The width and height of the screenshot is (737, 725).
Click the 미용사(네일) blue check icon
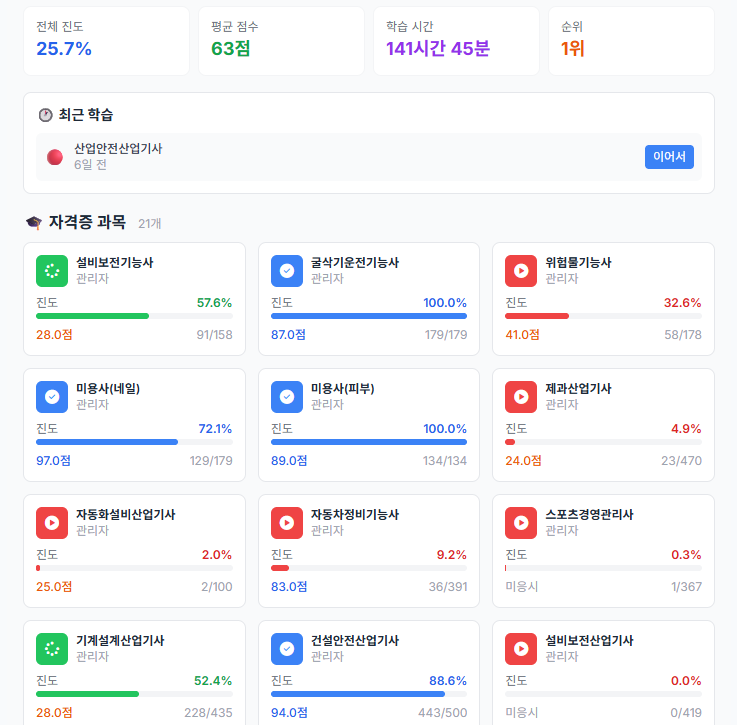point(52,397)
